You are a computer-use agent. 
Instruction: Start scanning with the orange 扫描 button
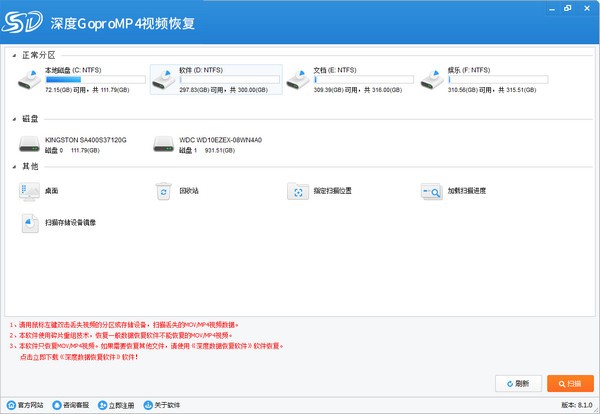(x=570, y=383)
